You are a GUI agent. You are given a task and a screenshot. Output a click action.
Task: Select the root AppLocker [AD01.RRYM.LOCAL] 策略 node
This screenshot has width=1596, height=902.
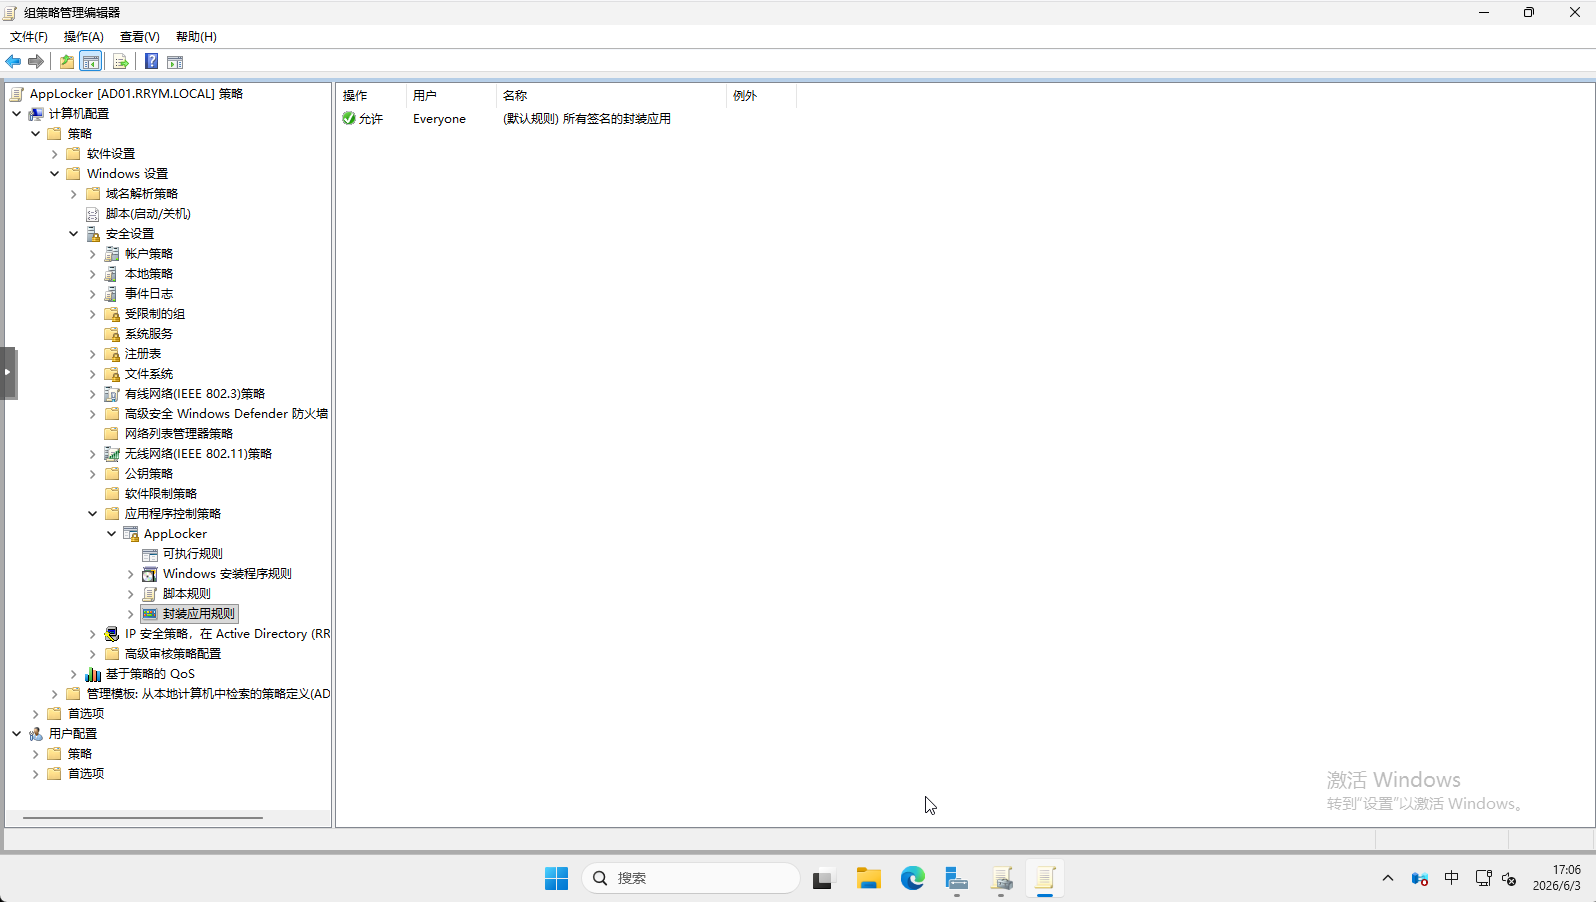[x=136, y=94]
